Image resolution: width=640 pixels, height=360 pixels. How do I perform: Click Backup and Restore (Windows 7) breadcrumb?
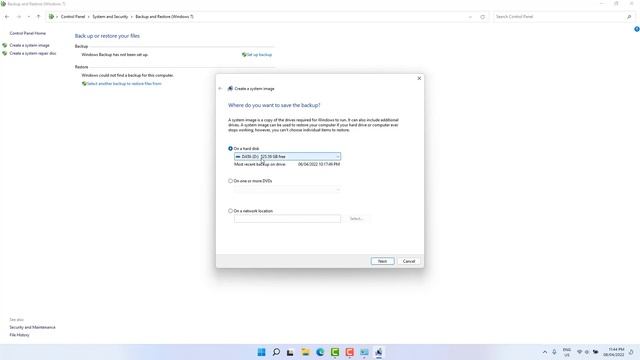coord(164,17)
